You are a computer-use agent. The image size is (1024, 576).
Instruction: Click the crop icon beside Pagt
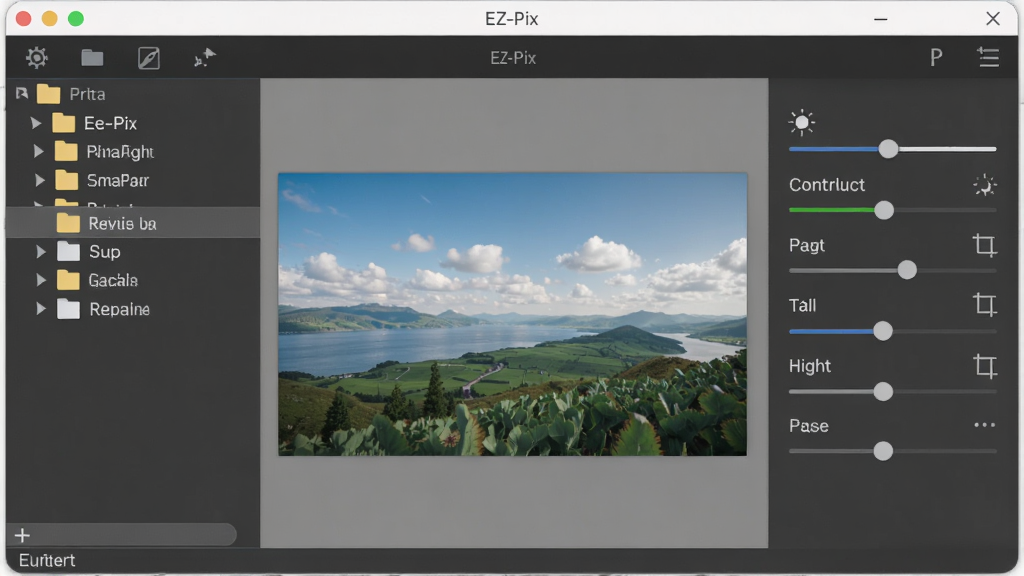pos(985,245)
